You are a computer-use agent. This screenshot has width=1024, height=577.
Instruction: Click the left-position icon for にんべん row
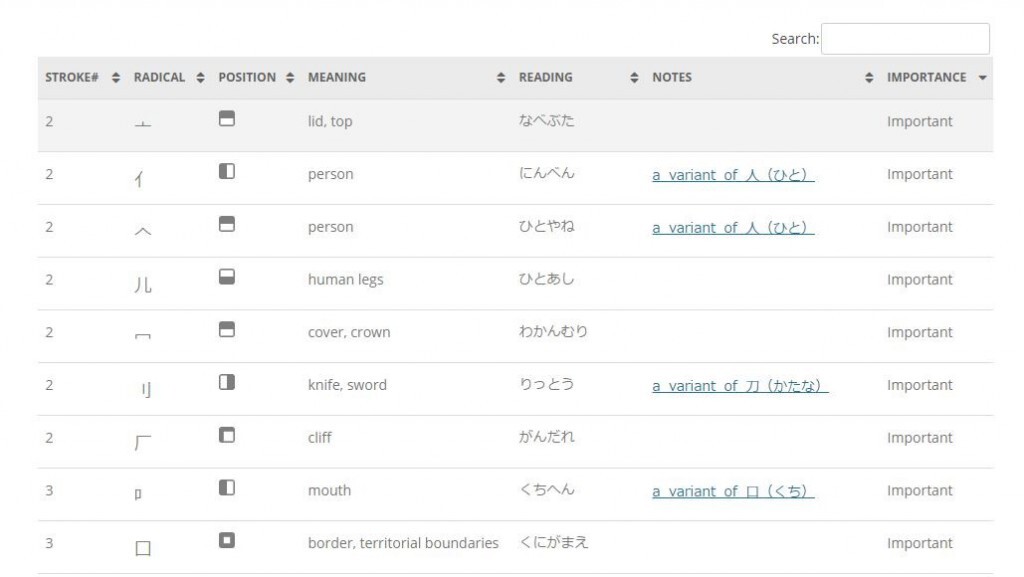pos(227,172)
